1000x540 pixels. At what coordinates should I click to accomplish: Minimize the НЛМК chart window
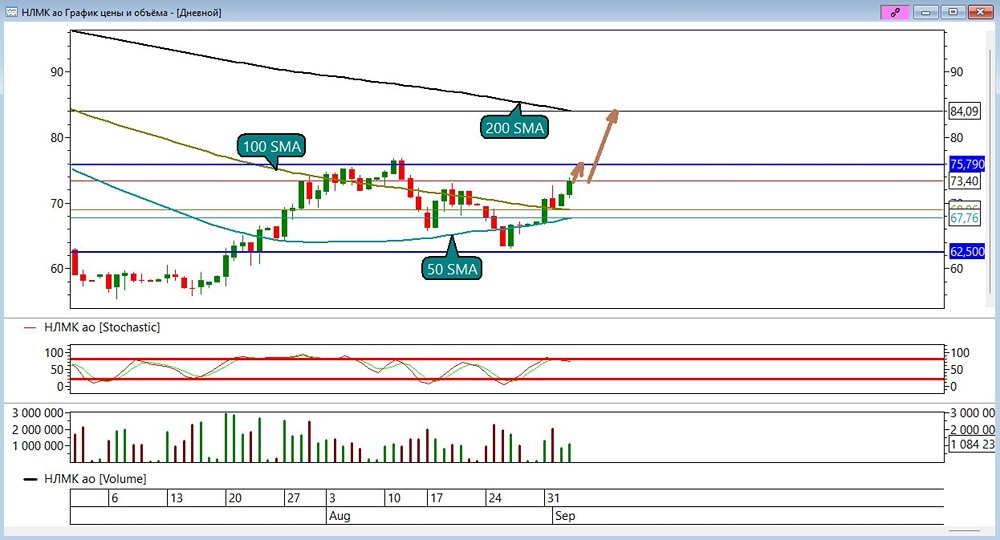point(925,12)
